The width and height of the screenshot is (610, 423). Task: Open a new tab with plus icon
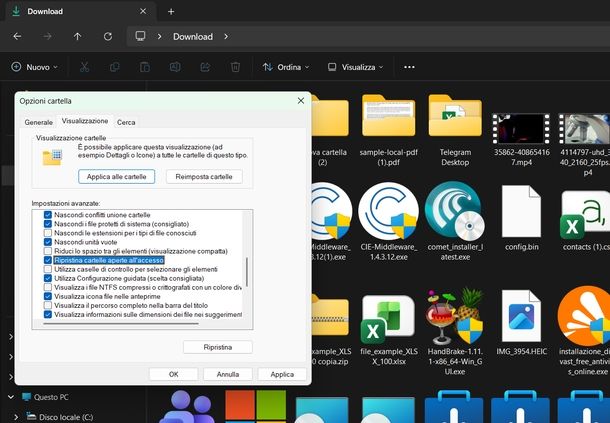pos(171,12)
